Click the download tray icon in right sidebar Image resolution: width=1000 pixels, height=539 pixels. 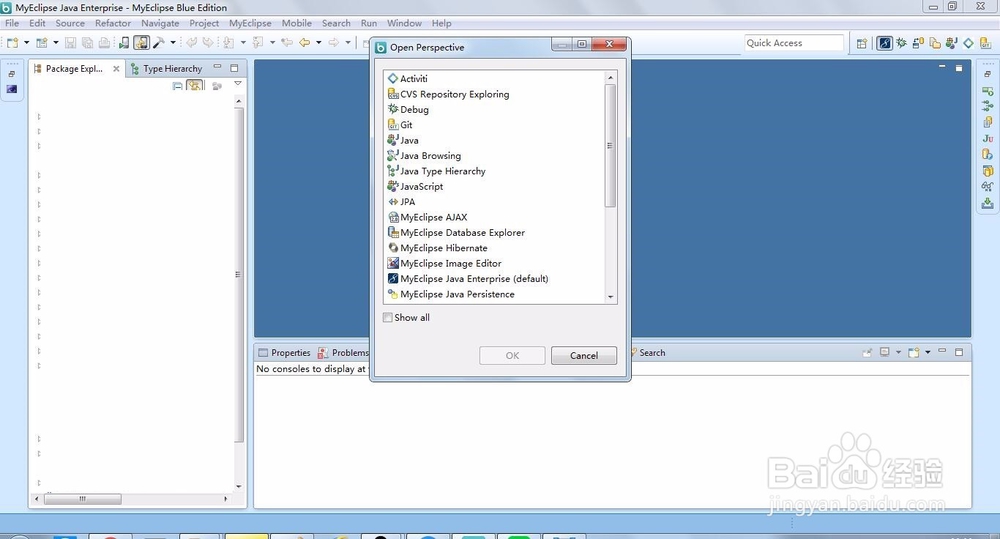pyautogui.click(x=988, y=203)
